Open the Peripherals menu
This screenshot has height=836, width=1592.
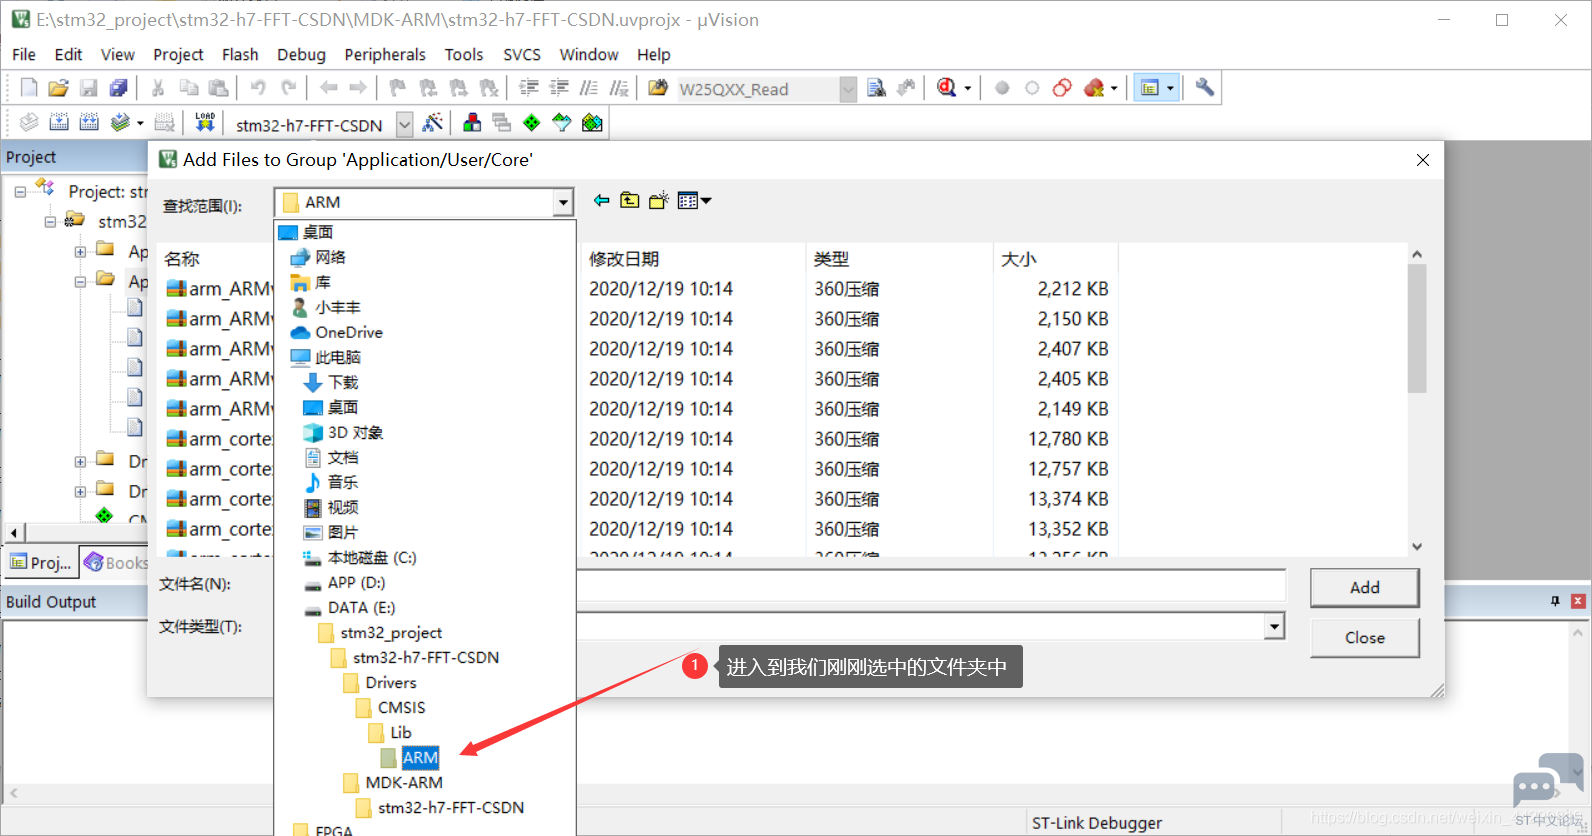385,54
